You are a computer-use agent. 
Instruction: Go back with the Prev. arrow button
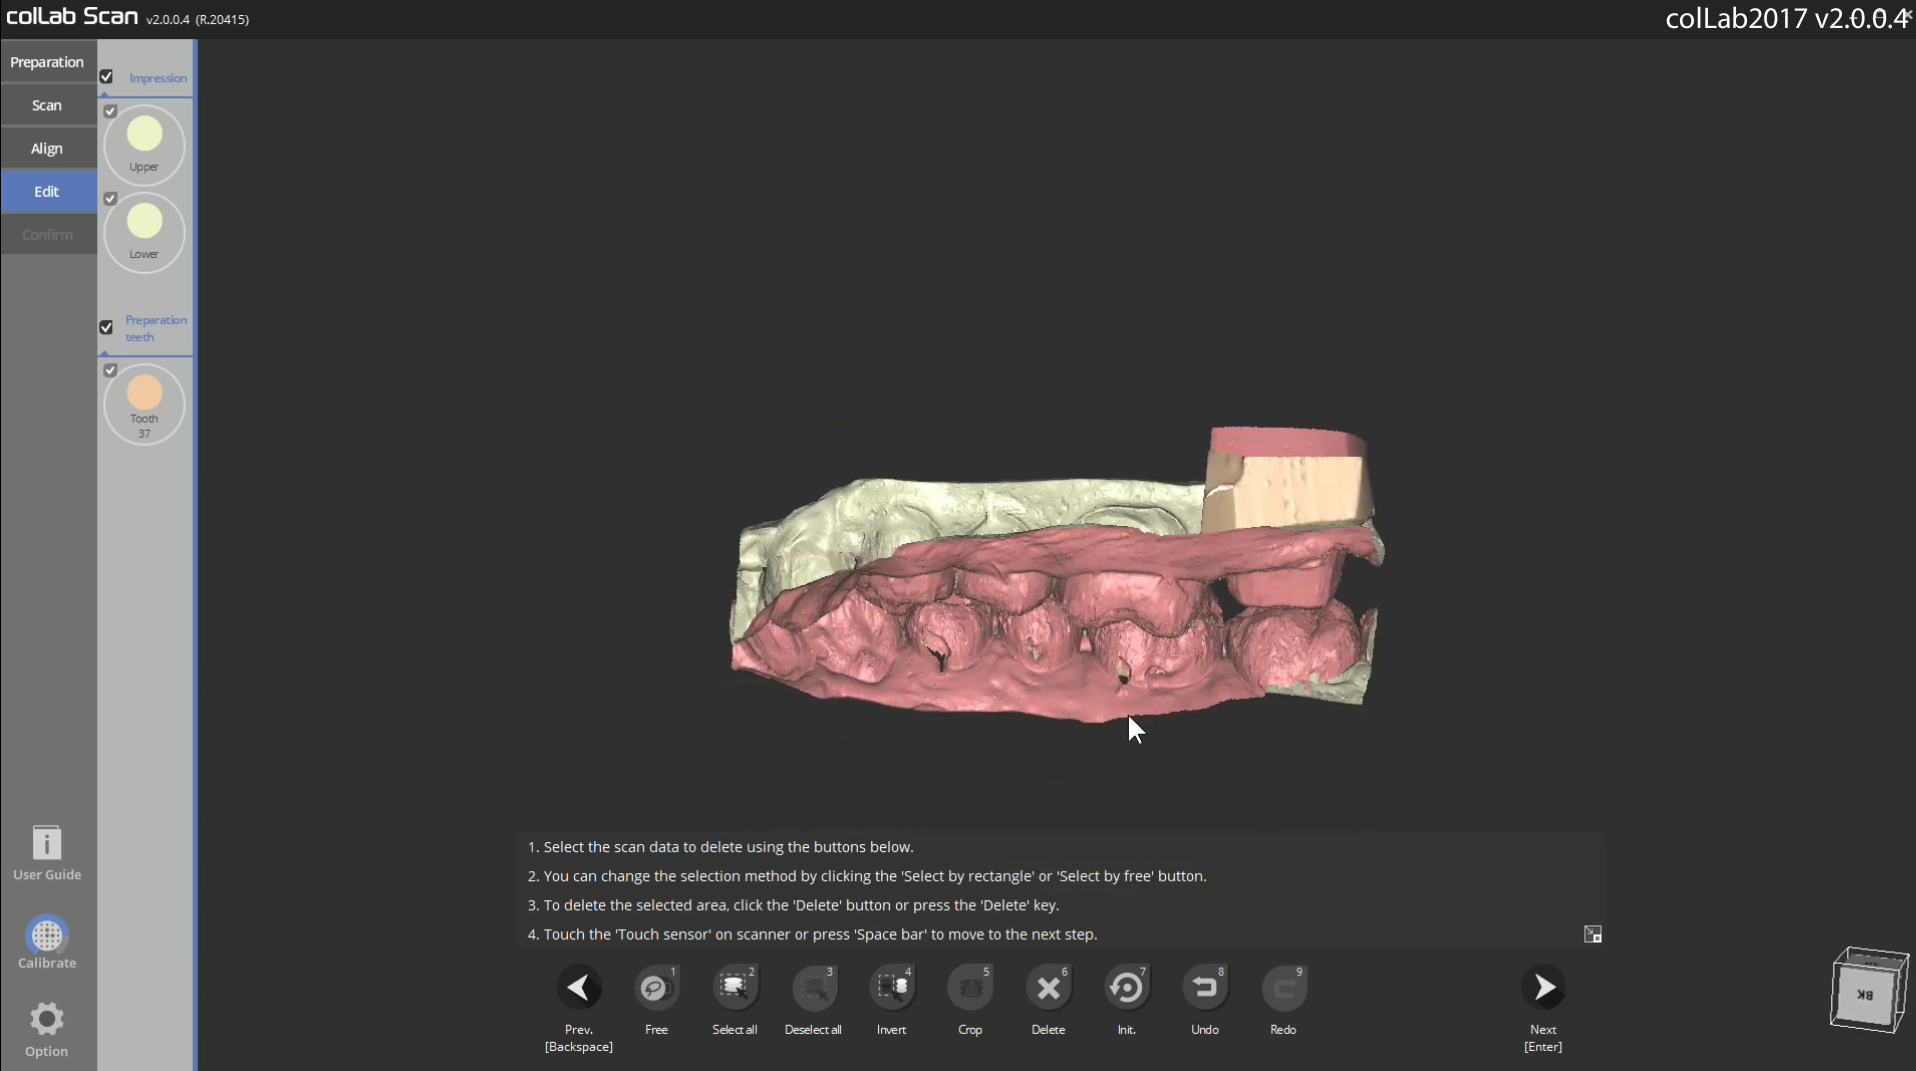579,988
